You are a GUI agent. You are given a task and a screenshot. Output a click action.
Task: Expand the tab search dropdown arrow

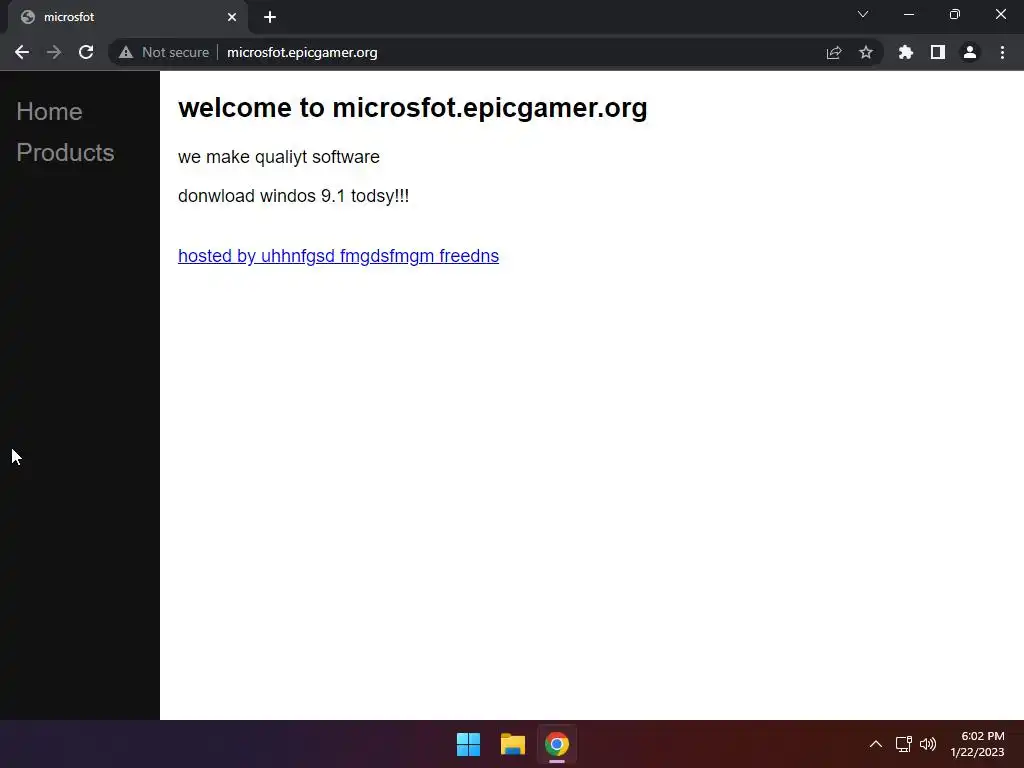pyautogui.click(x=863, y=14)
